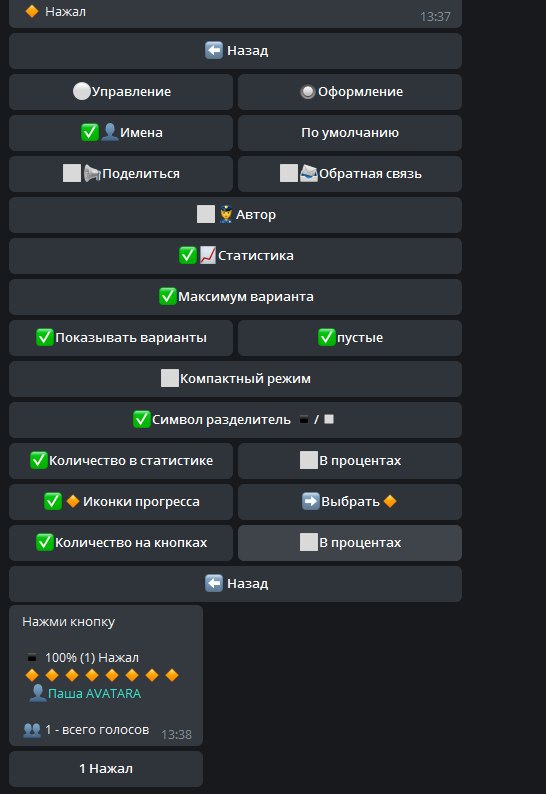Select the Оформление radio option
The image size is (546, 794).
tap(350, 92)
